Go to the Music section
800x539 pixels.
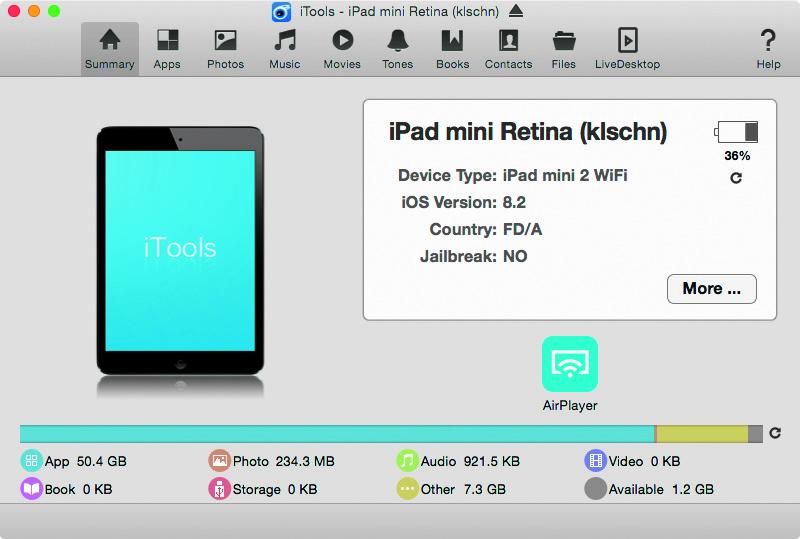coord(285,49)
